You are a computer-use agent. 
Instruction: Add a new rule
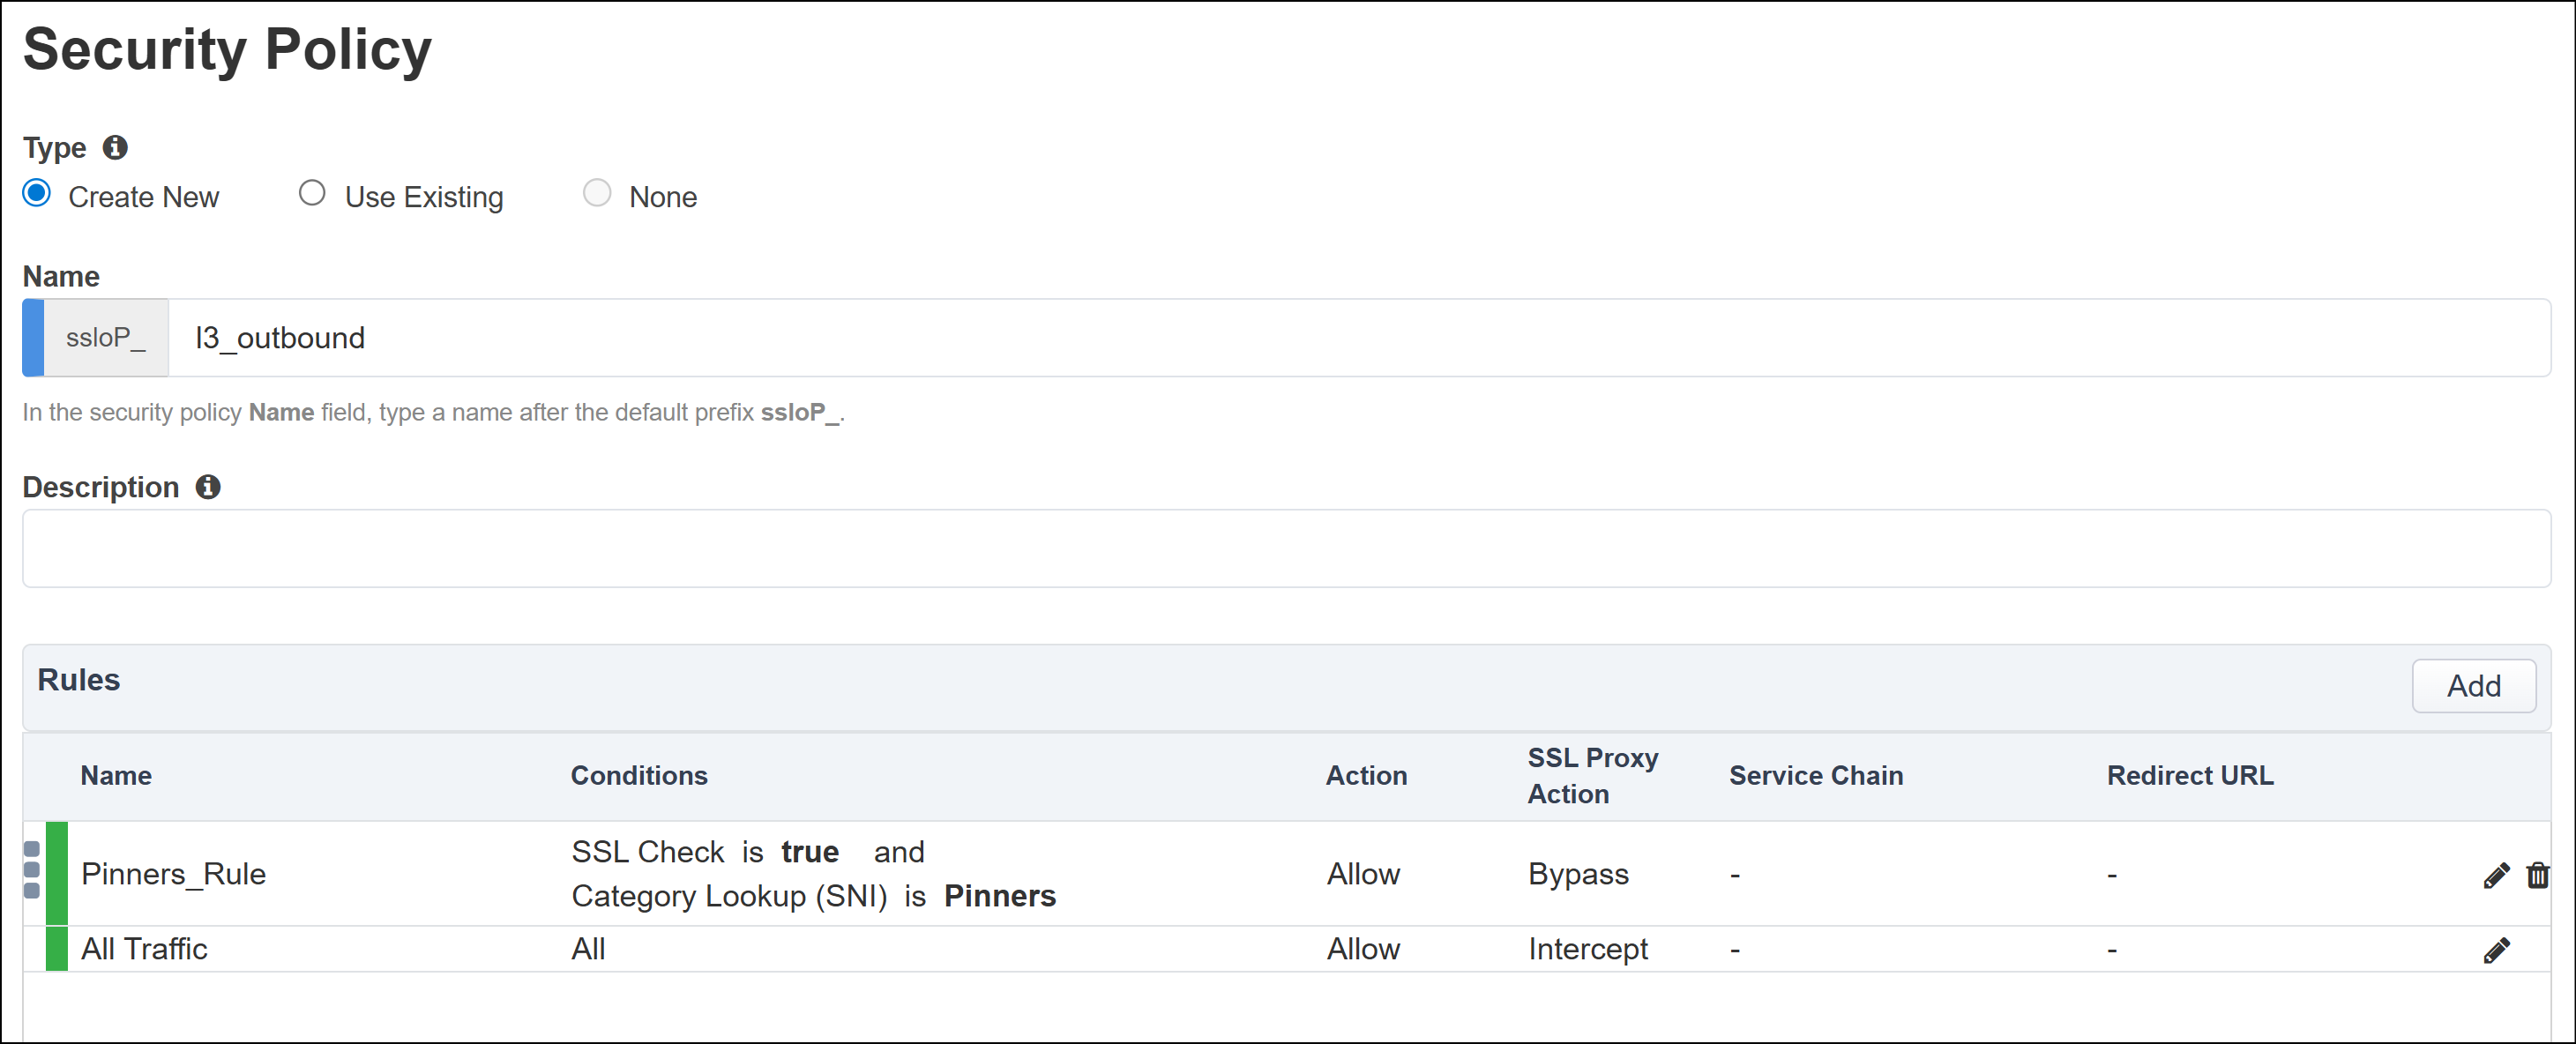[x=2473, y=686]
